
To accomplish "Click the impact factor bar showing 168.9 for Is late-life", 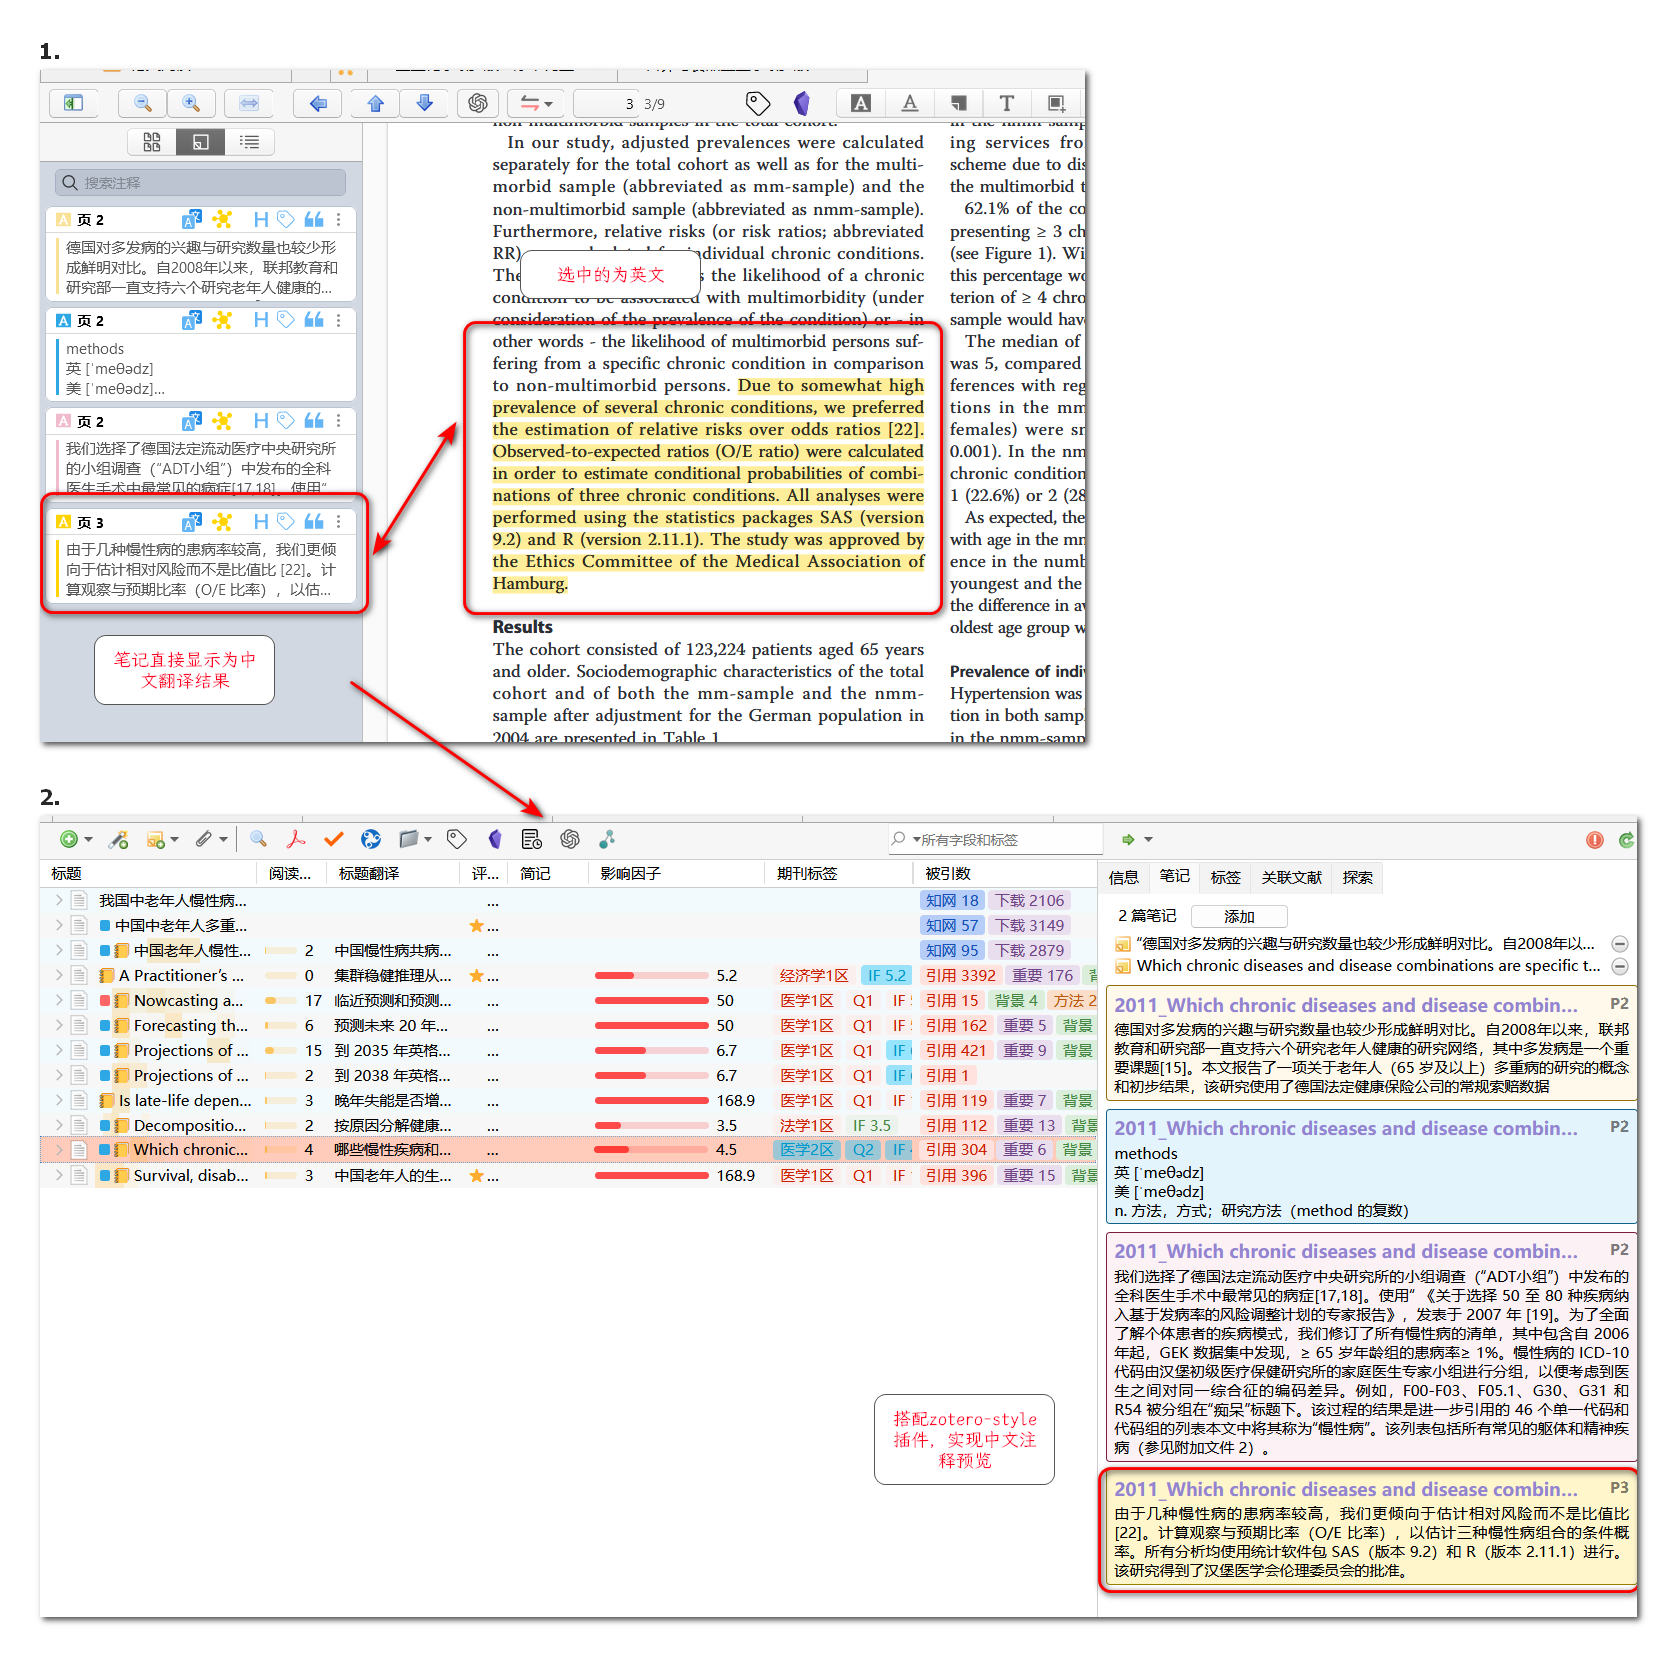I will coord(652,1101).
